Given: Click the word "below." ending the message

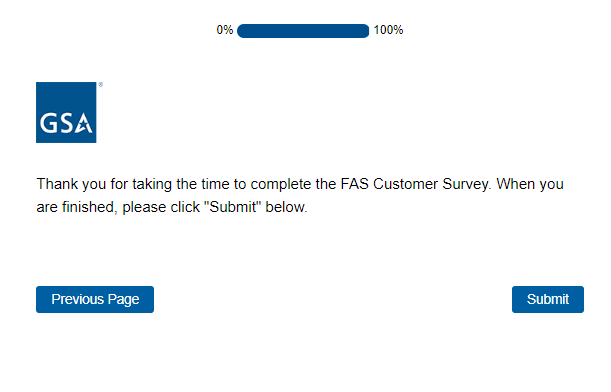Looking at the screenshot, I should pos(286,207).
